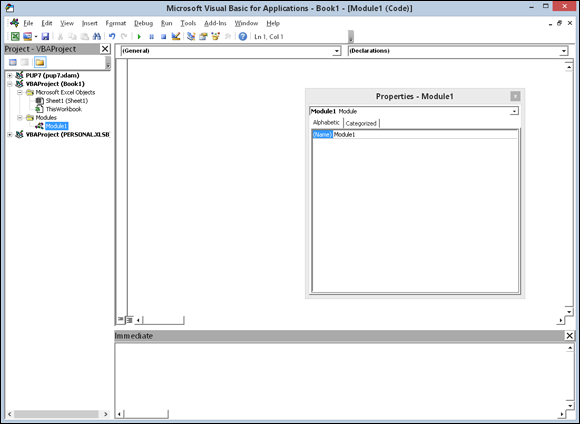Select Module1 in the project tree

point(57,126)
